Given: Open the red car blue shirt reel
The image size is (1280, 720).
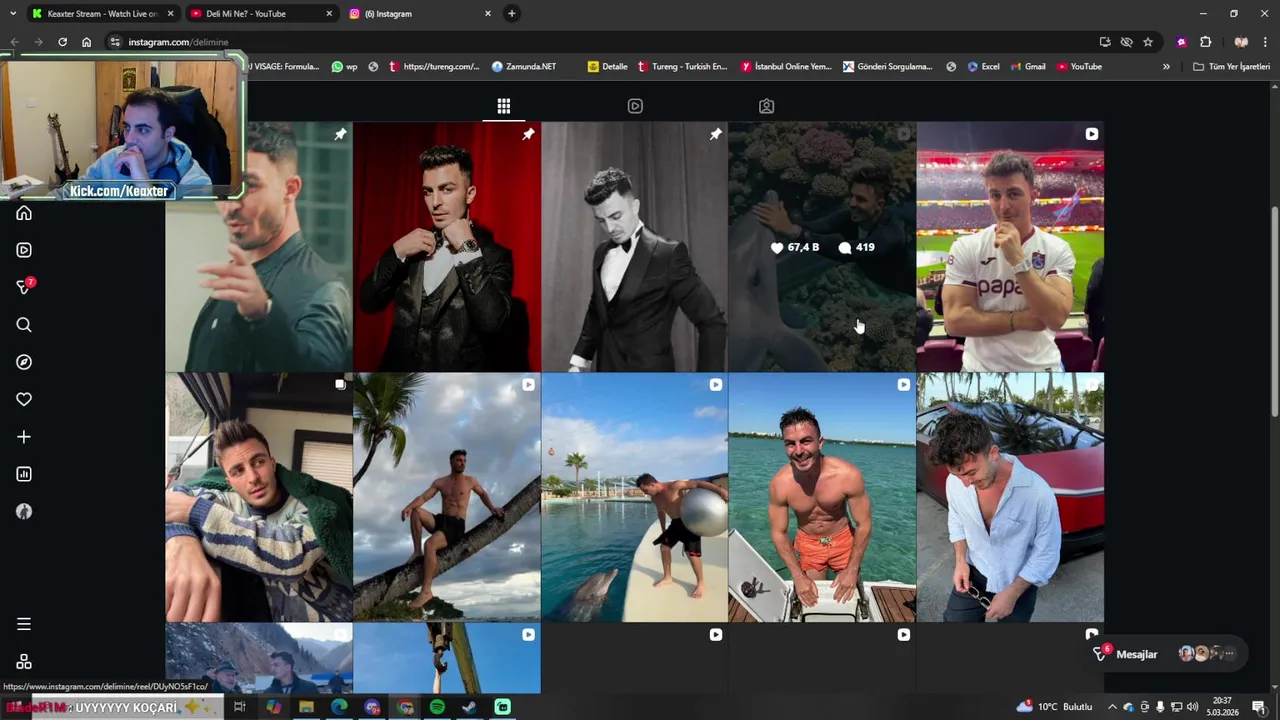Looking at the screenshot, I should pyautogui.click(x=1010, y=498).
